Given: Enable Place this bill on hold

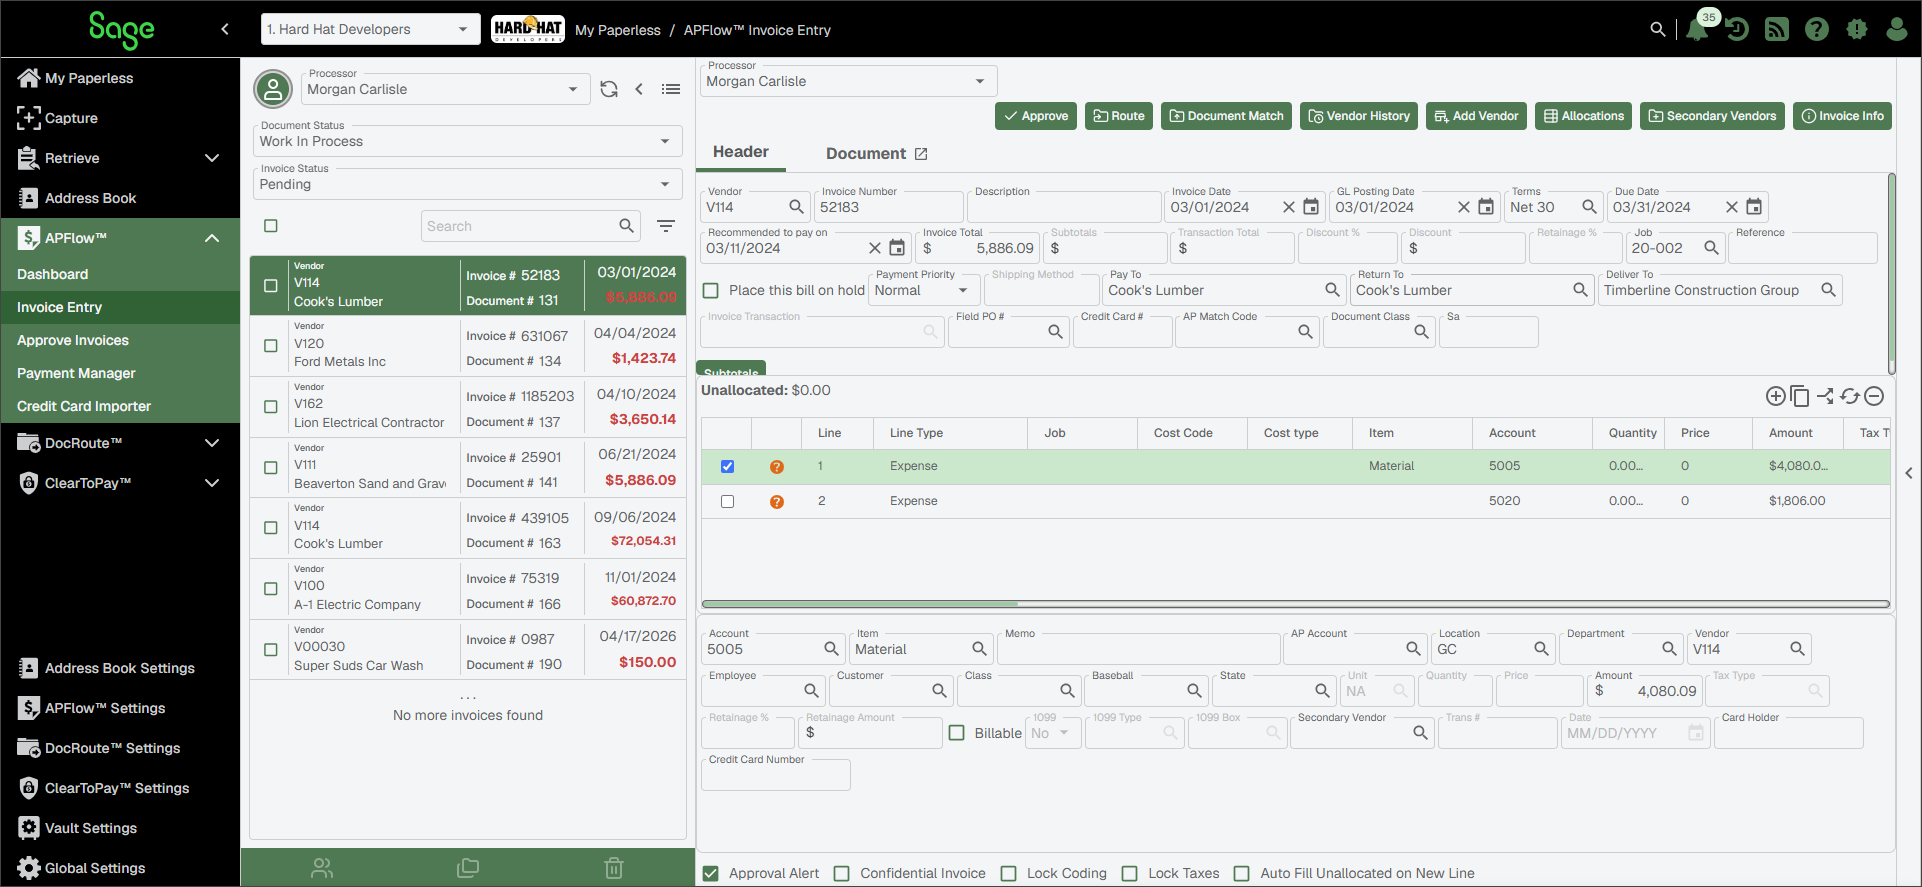Looking at the screenshot, I should tap(711, 291).
